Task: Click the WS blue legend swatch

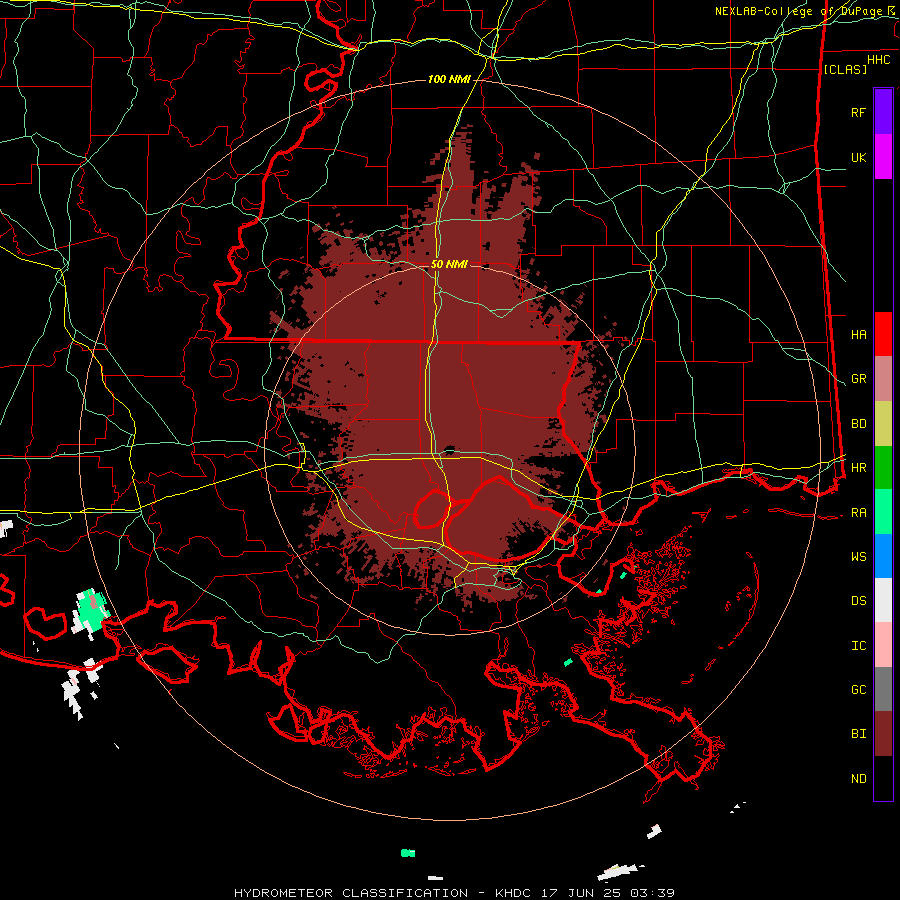Action: tap(883, 556)
